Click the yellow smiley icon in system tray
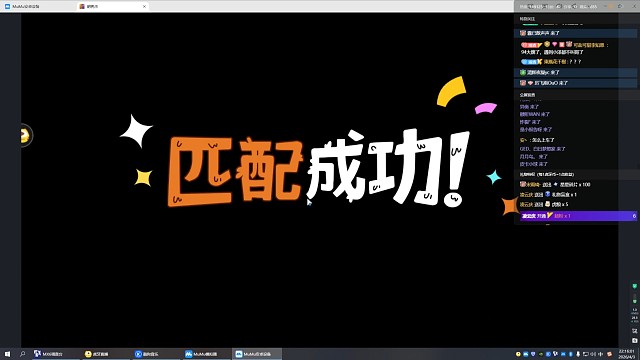 [x=518, y=354]
